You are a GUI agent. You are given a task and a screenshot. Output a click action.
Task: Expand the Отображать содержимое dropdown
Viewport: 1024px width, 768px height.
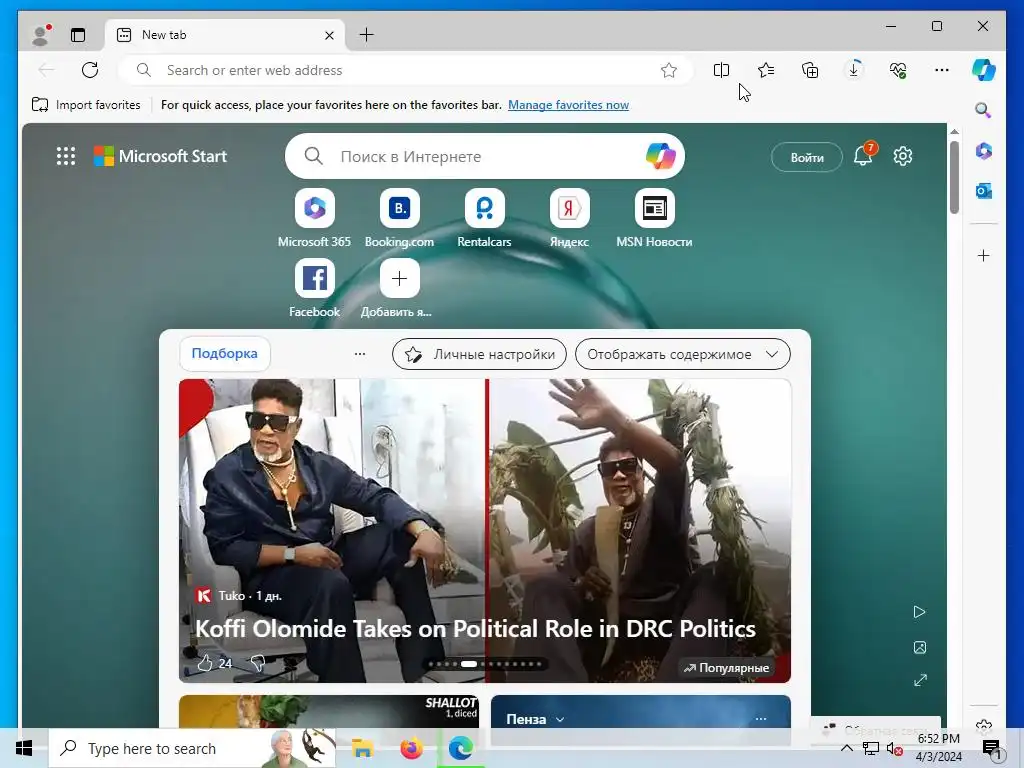[x=682, y=354]
